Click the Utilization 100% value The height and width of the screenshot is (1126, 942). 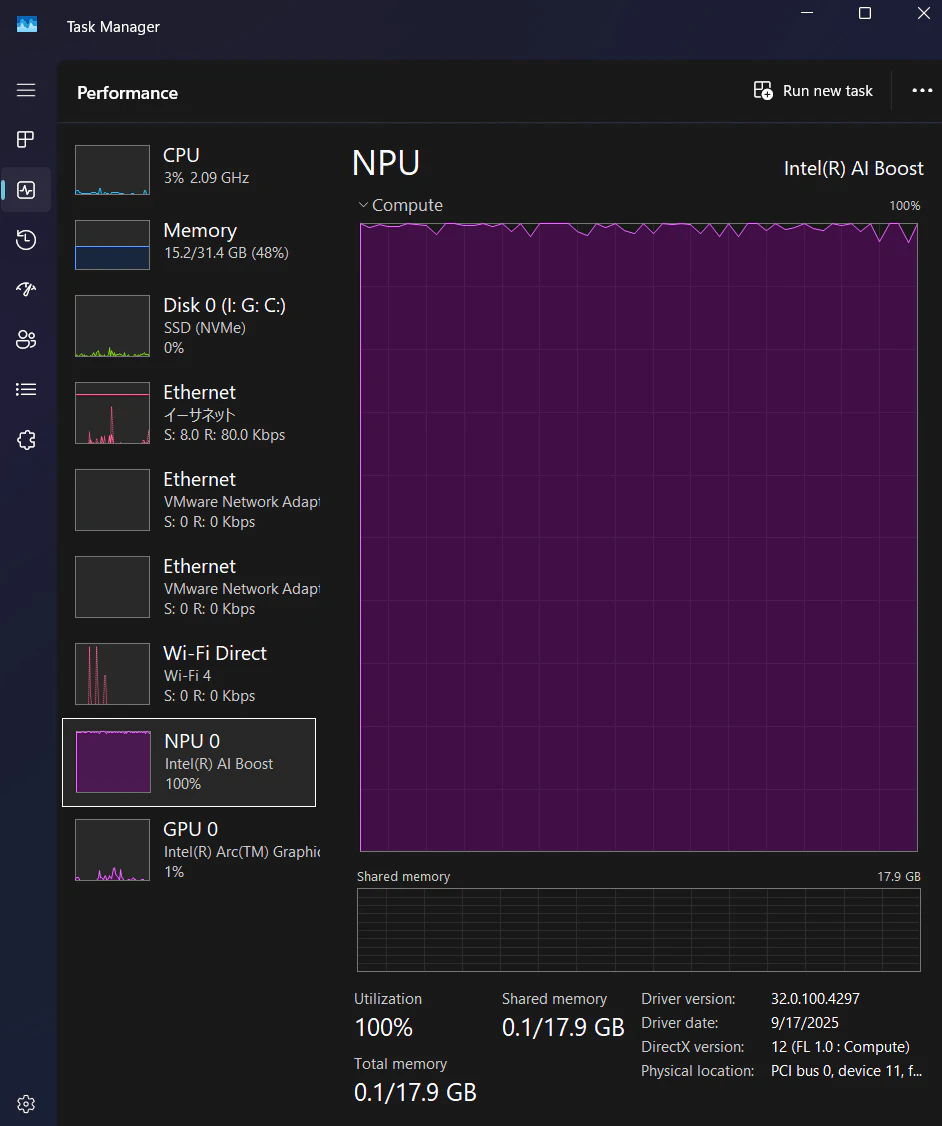383,1028
